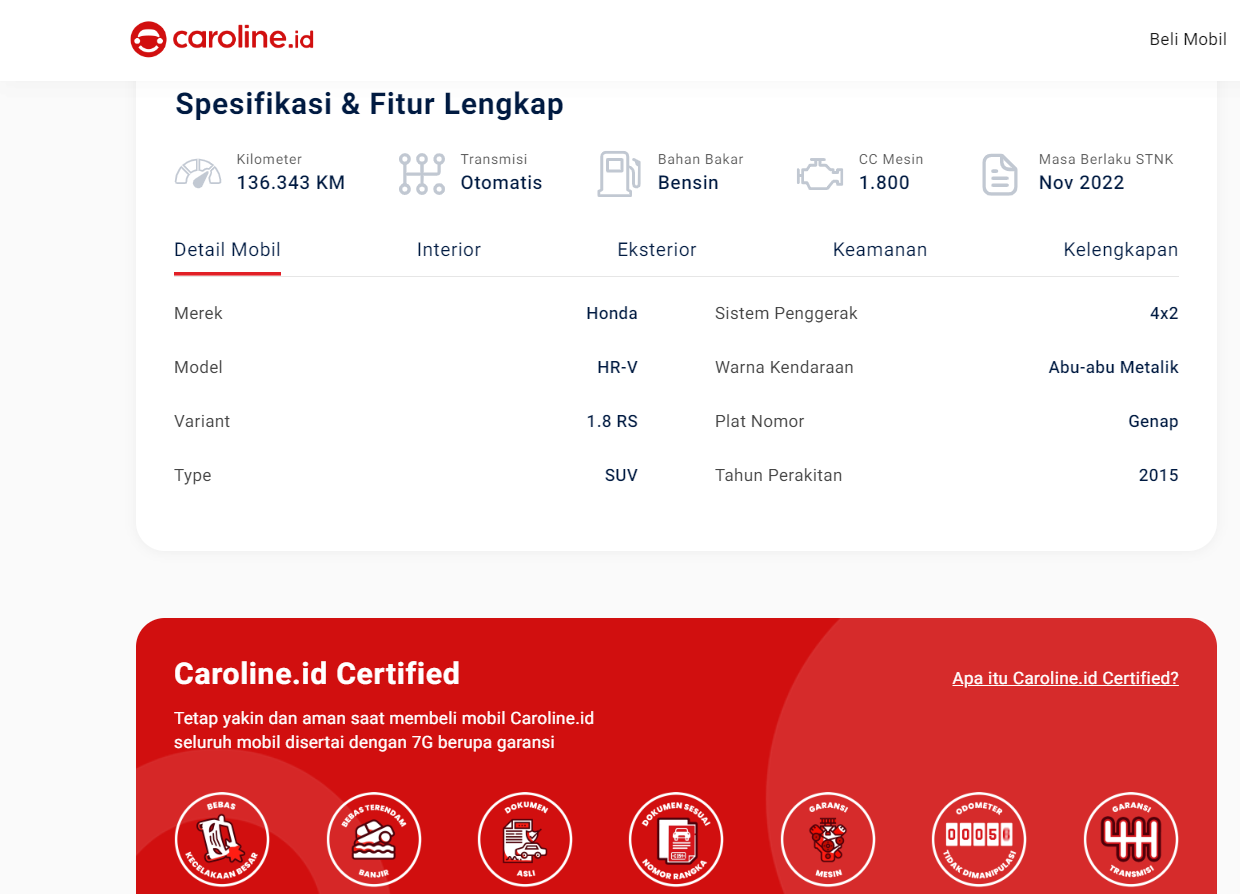The width and height of the screenshot is (1240, 894).
Task: Click the Transmisi gear shift icon
Action: tap(421, 174)
